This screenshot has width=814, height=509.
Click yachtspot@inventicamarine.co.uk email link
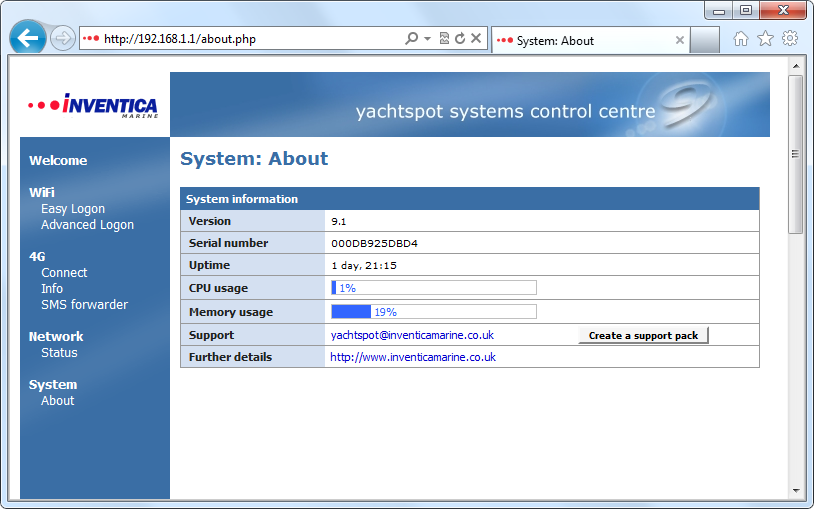pos(412,335)
